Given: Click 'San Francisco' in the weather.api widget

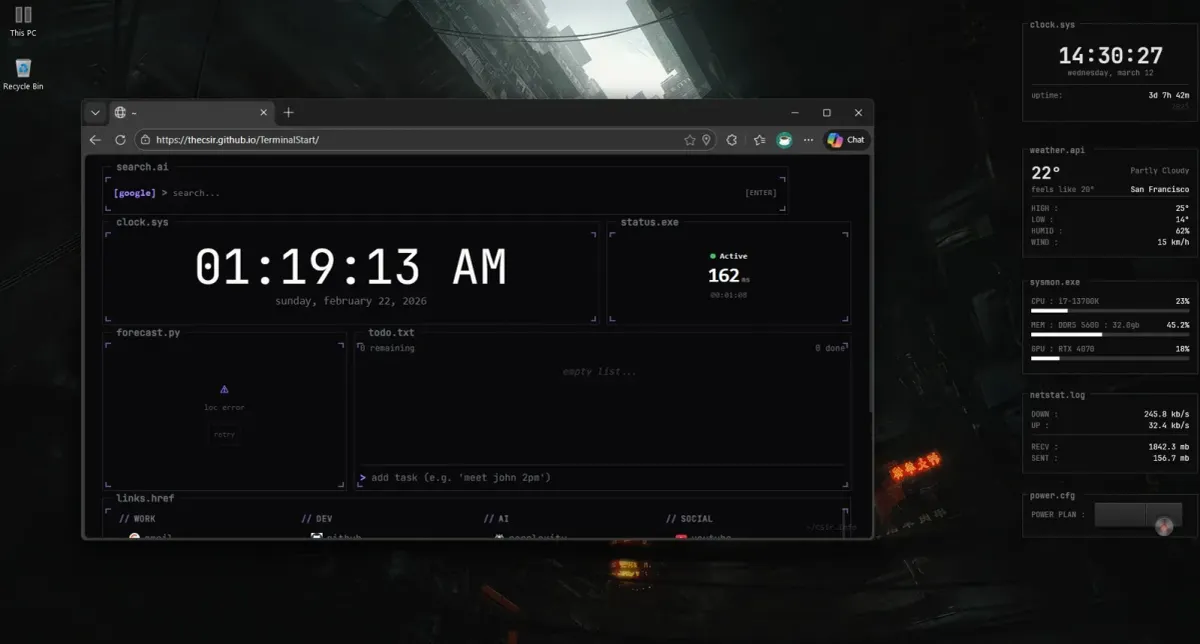Looking at the screenshot, I should click(1160, 189).
